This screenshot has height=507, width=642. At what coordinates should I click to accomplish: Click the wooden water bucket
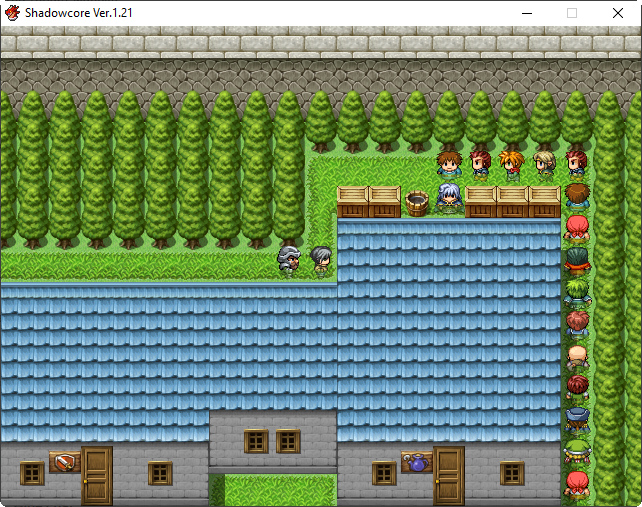coord(417,203)
